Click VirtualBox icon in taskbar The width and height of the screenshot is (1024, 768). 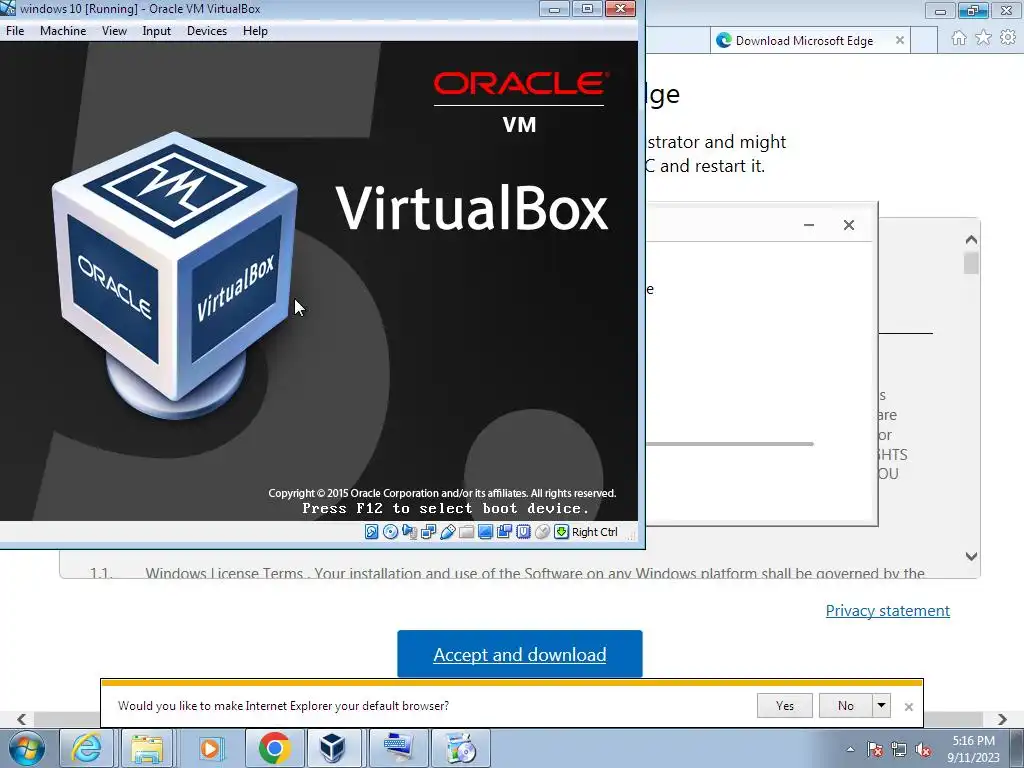[332, 748]
